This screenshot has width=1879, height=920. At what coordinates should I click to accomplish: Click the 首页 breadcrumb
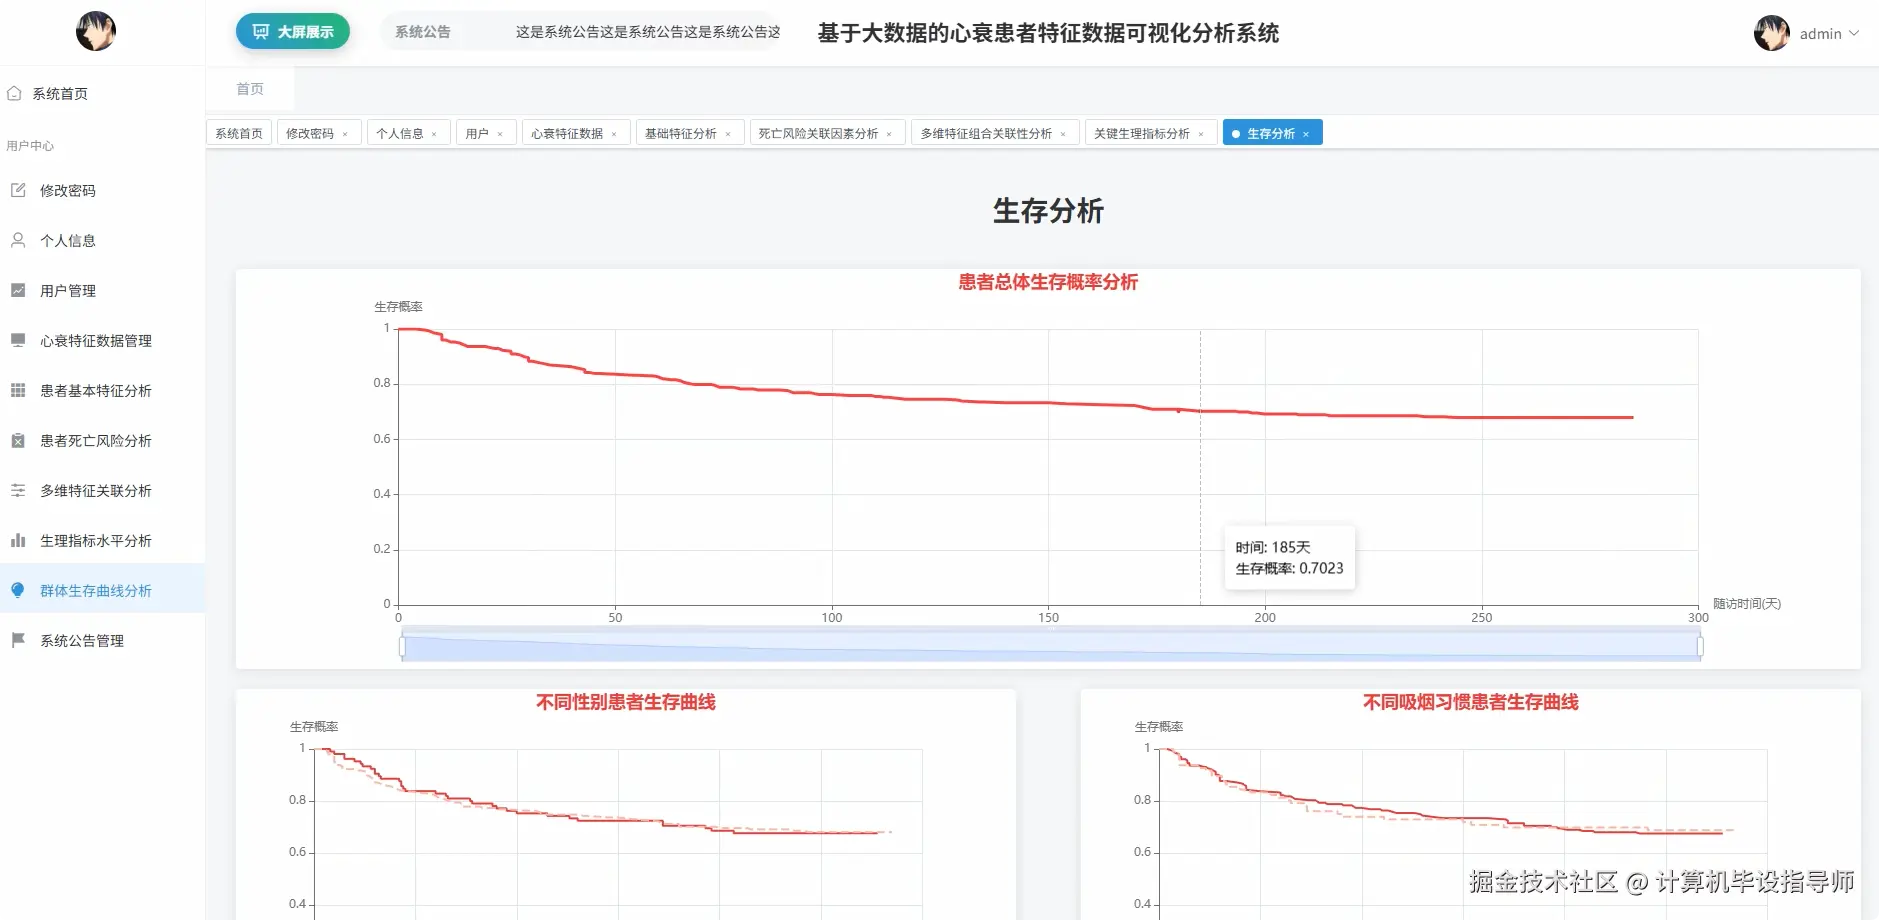pyautogui.click(x=250, y=89)
